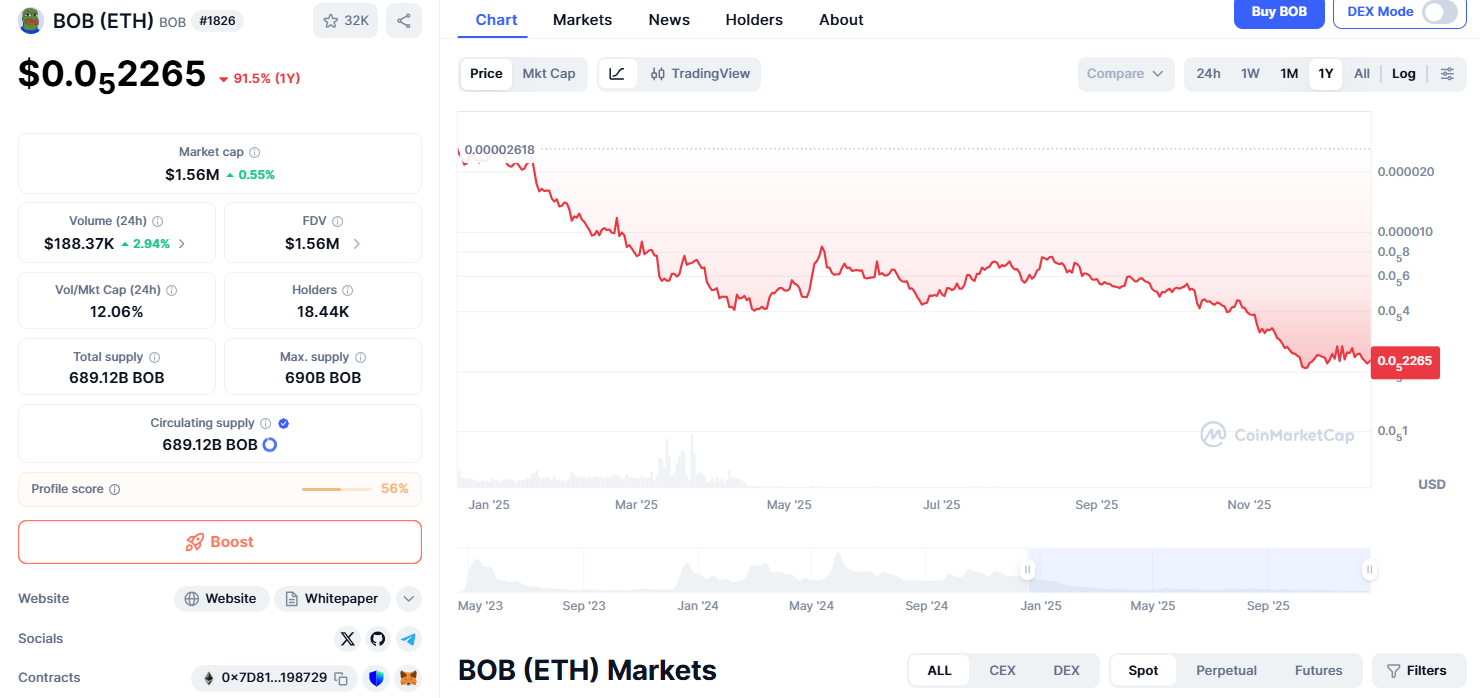The width and height of the screenshot is (1480, 698).
Task: Open chart settings sliders icon
Action: coord(1447,73)
